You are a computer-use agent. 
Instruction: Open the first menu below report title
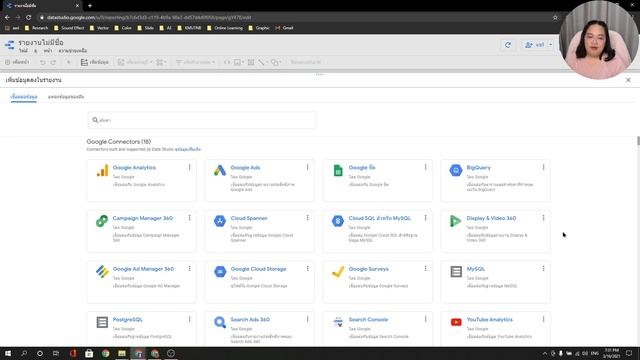[x=23, y=51]
